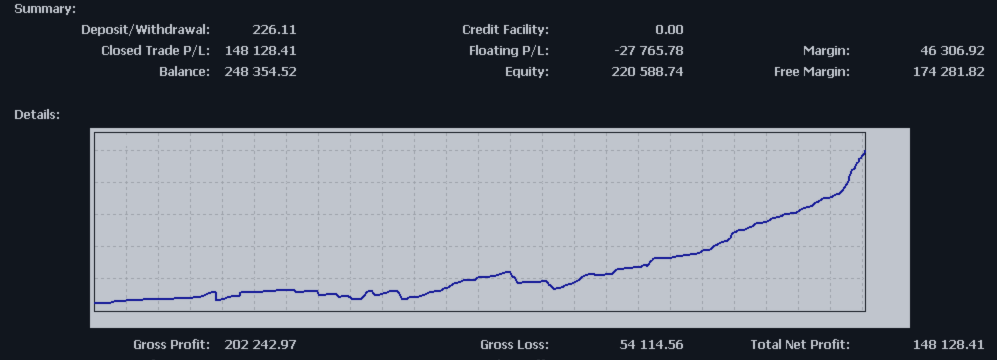Select the Balance label
This screenshot has width=997, height=360.
tap(184, 72)
